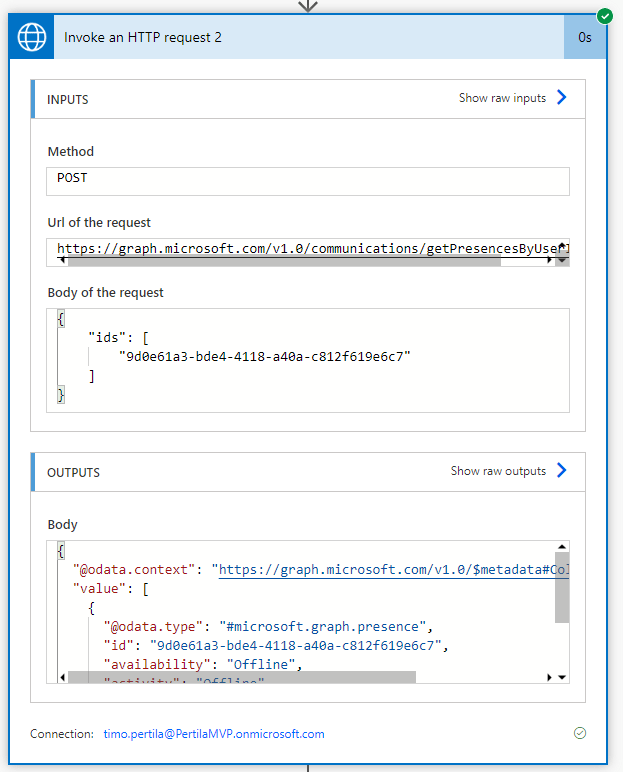Click the 0s duration badge
Viewport: 623px width, 772px height.
[x=585, y=38]
